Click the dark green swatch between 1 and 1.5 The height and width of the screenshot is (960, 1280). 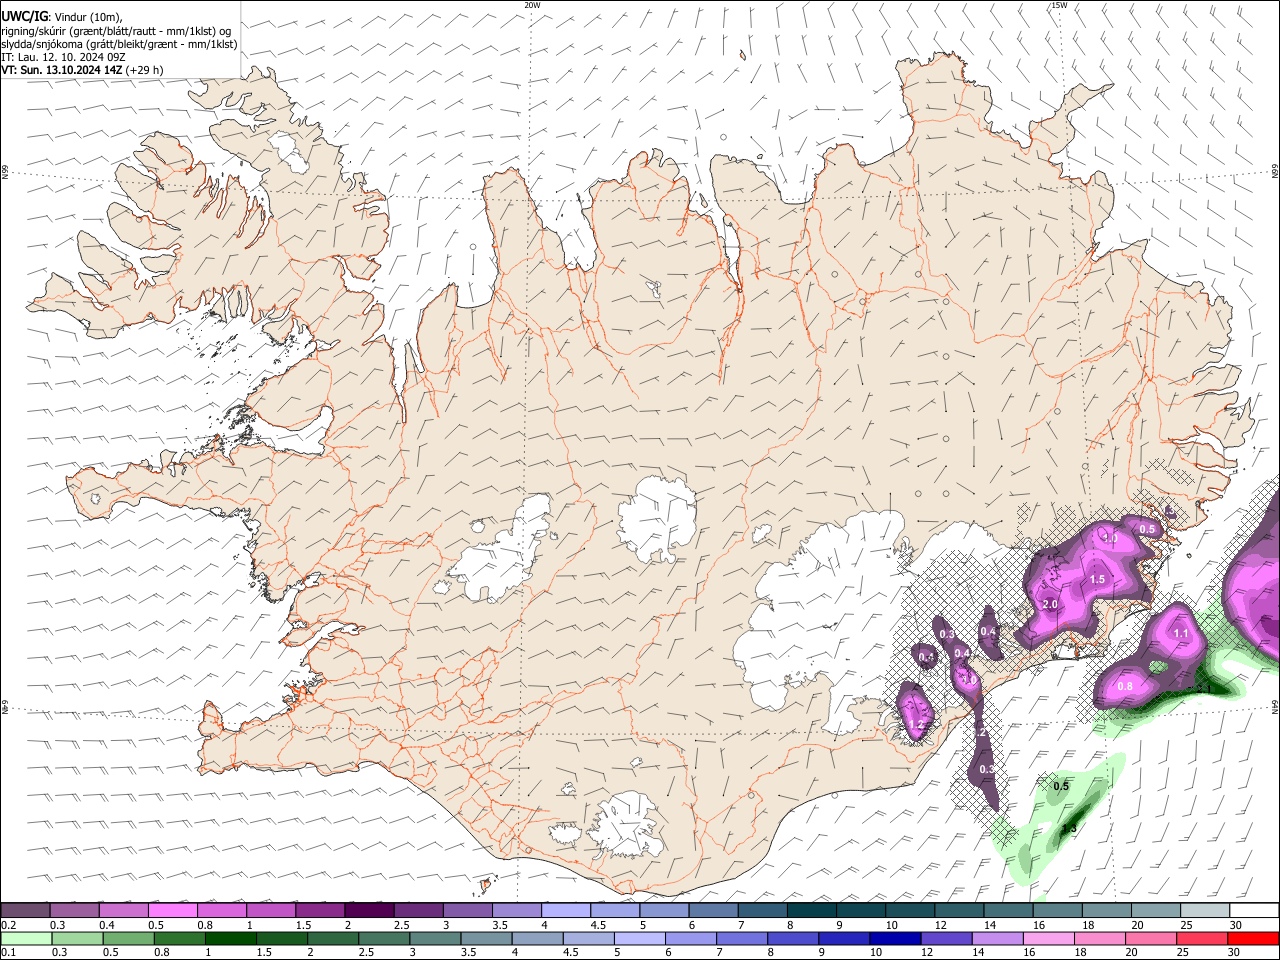(x=230, y=938)
